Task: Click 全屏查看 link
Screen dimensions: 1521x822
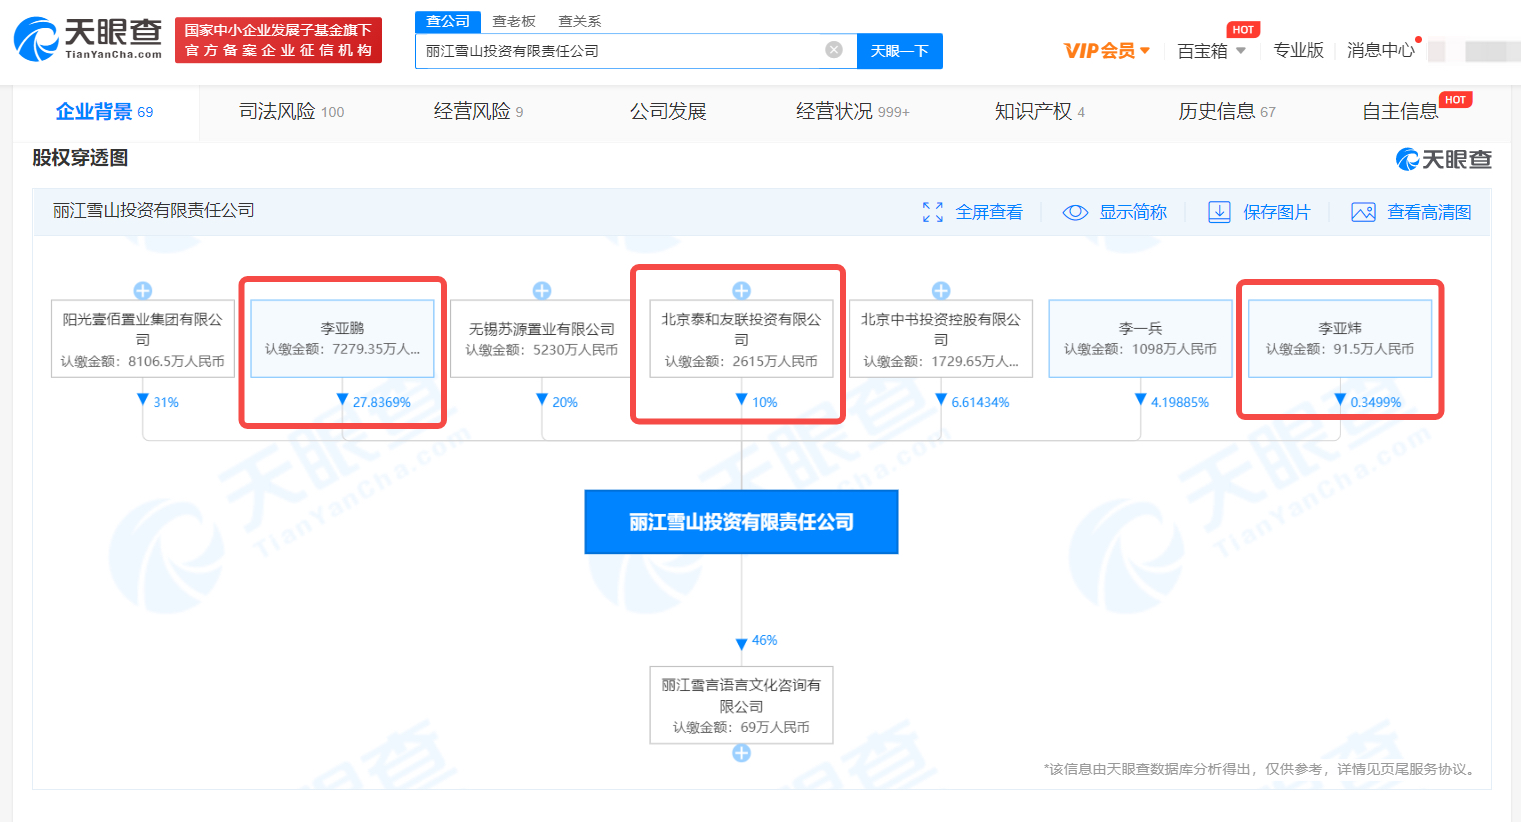Action: [989, 212]
